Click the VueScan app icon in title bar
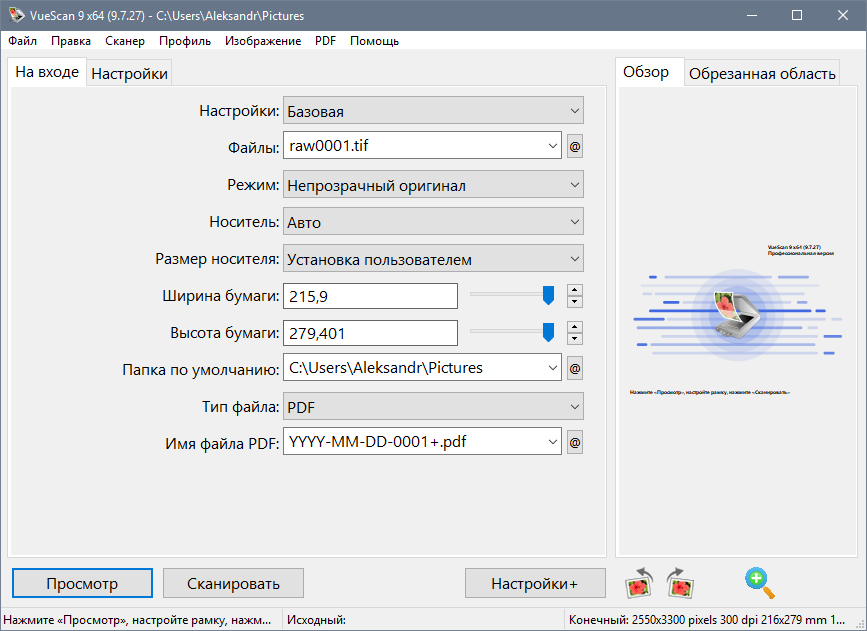867x631 pixels. coord(16,15)
